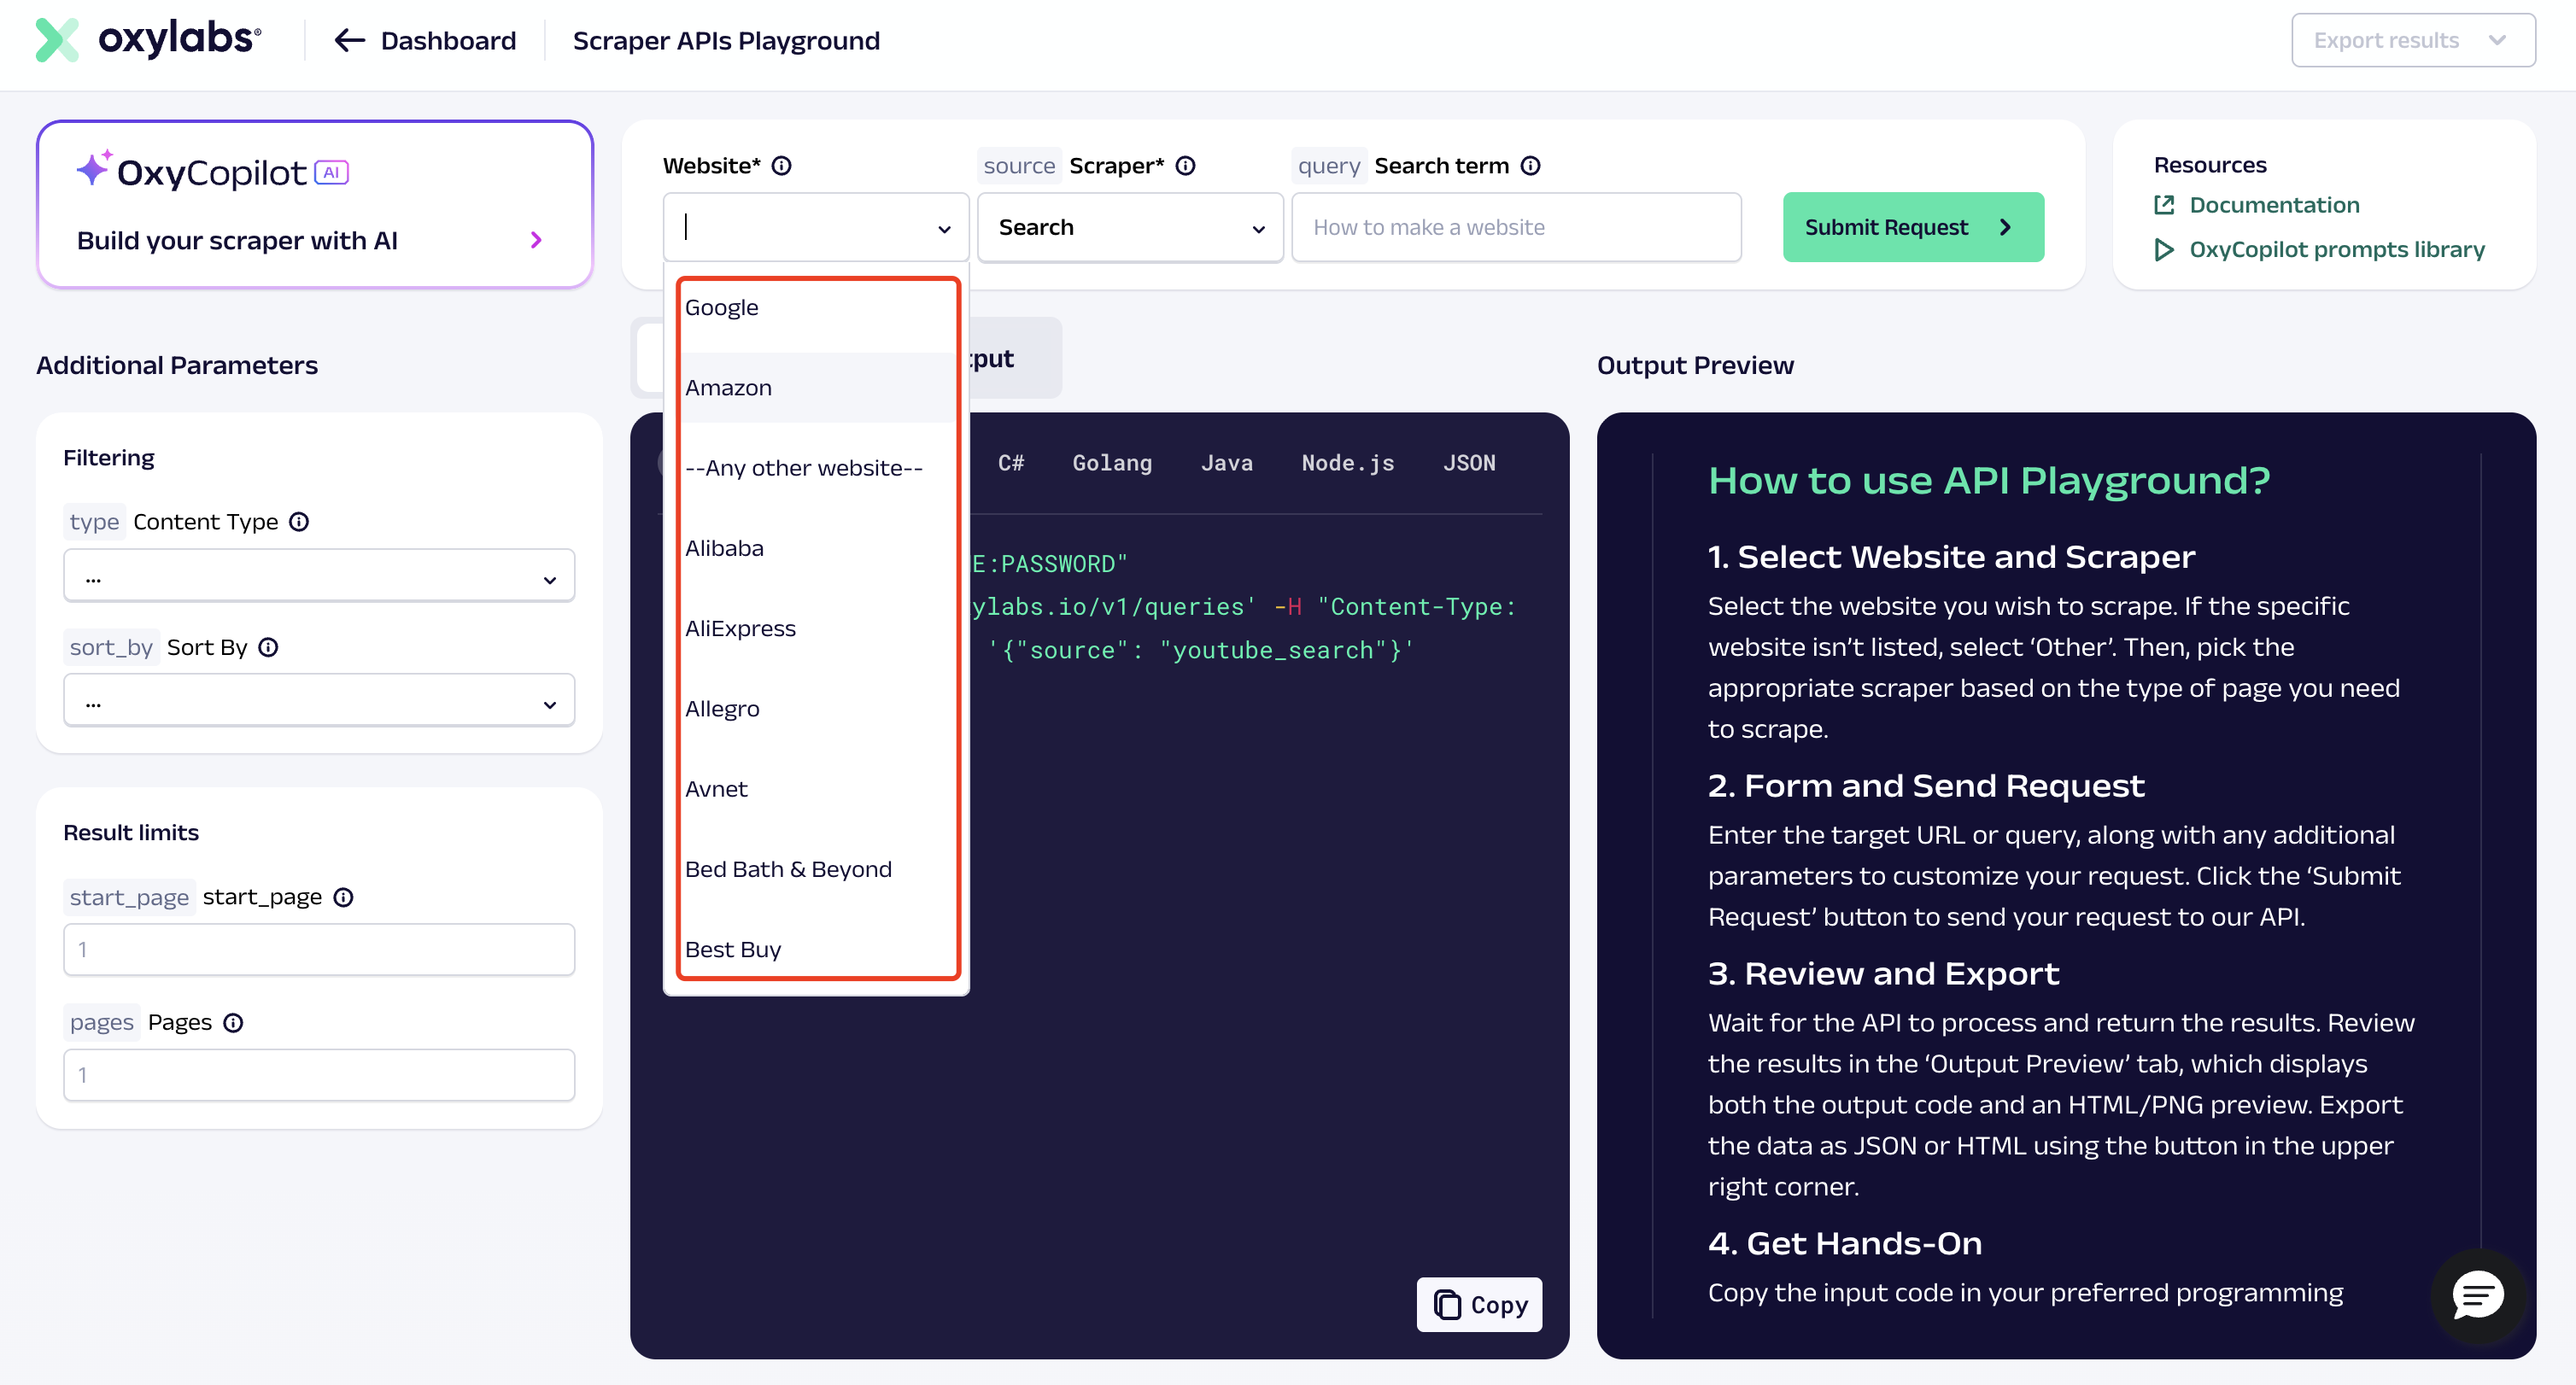Click the Sort By info icon
Image resolution: width=2576 pixels, height=1385 pixels.
point(268,648)
